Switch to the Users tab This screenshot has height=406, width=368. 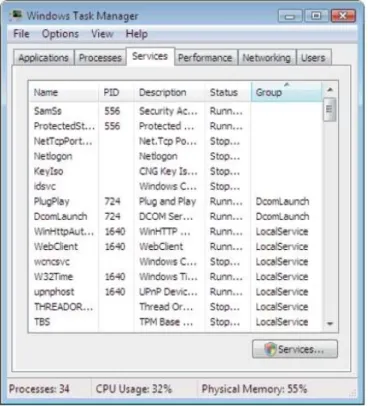point(313,58)
